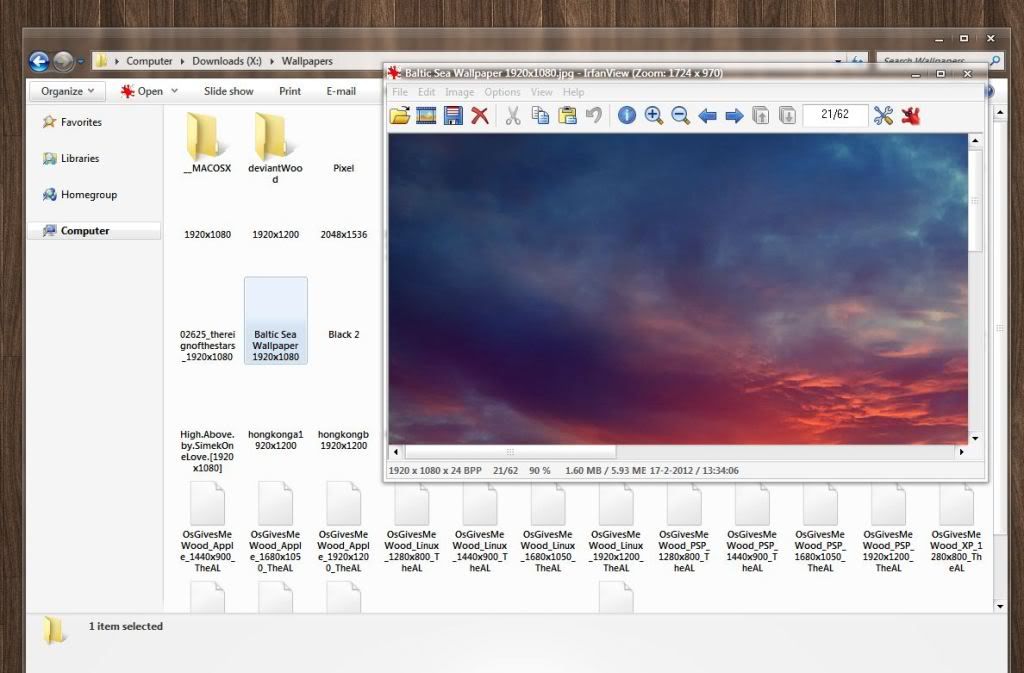Open the Options menu in IrfanView
1024x673 pixels.
tap(502, 92)
